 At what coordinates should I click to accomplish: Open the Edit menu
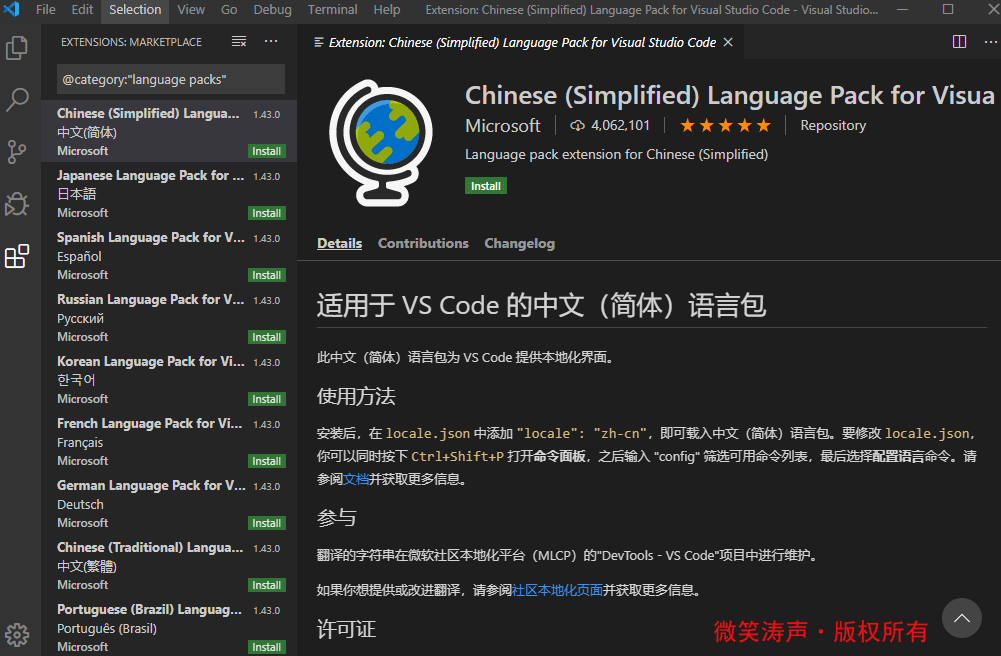[82, 10]
